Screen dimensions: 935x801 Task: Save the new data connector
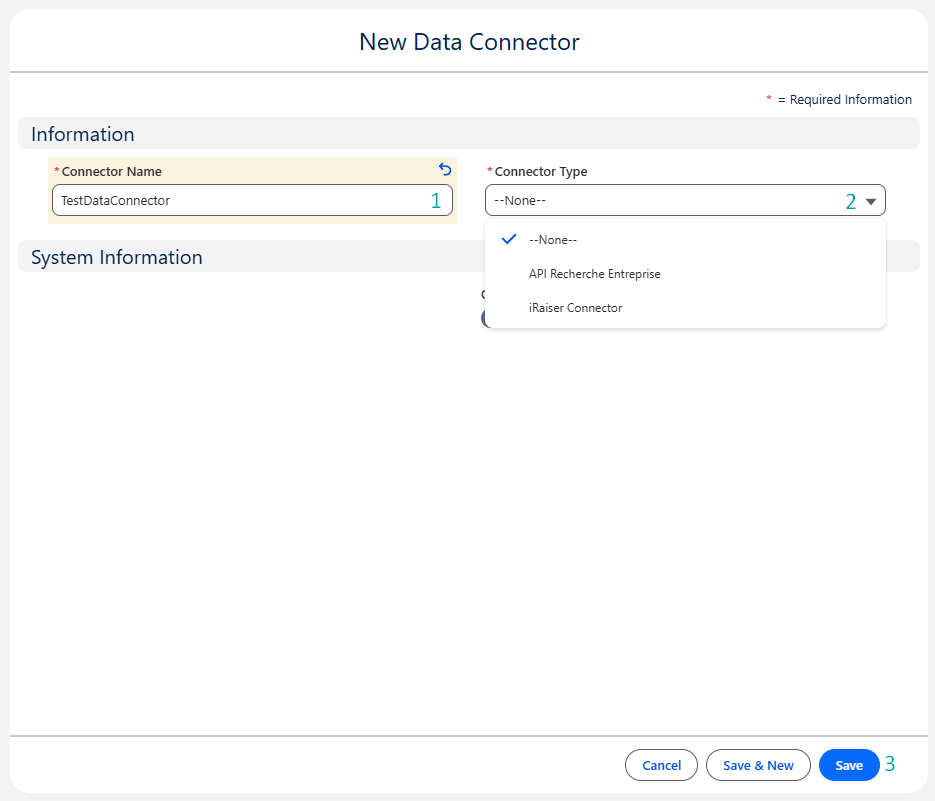(x=848, y=764)
